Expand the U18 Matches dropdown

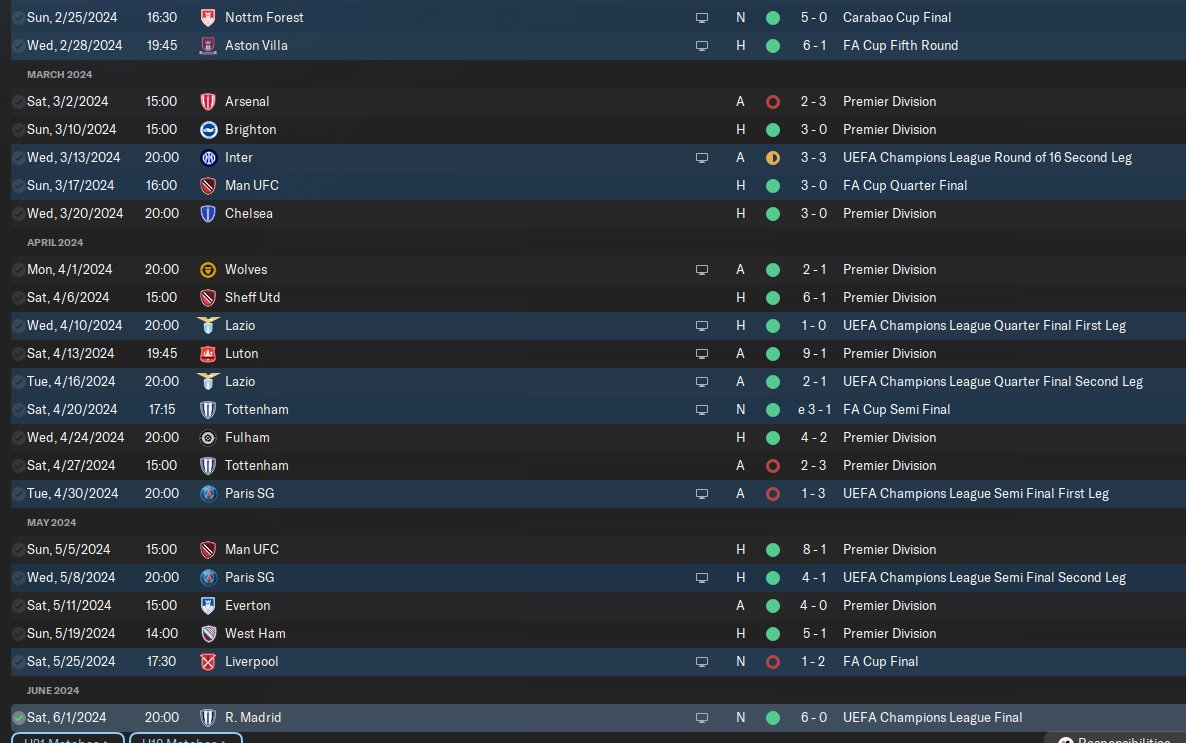(185, 738)
